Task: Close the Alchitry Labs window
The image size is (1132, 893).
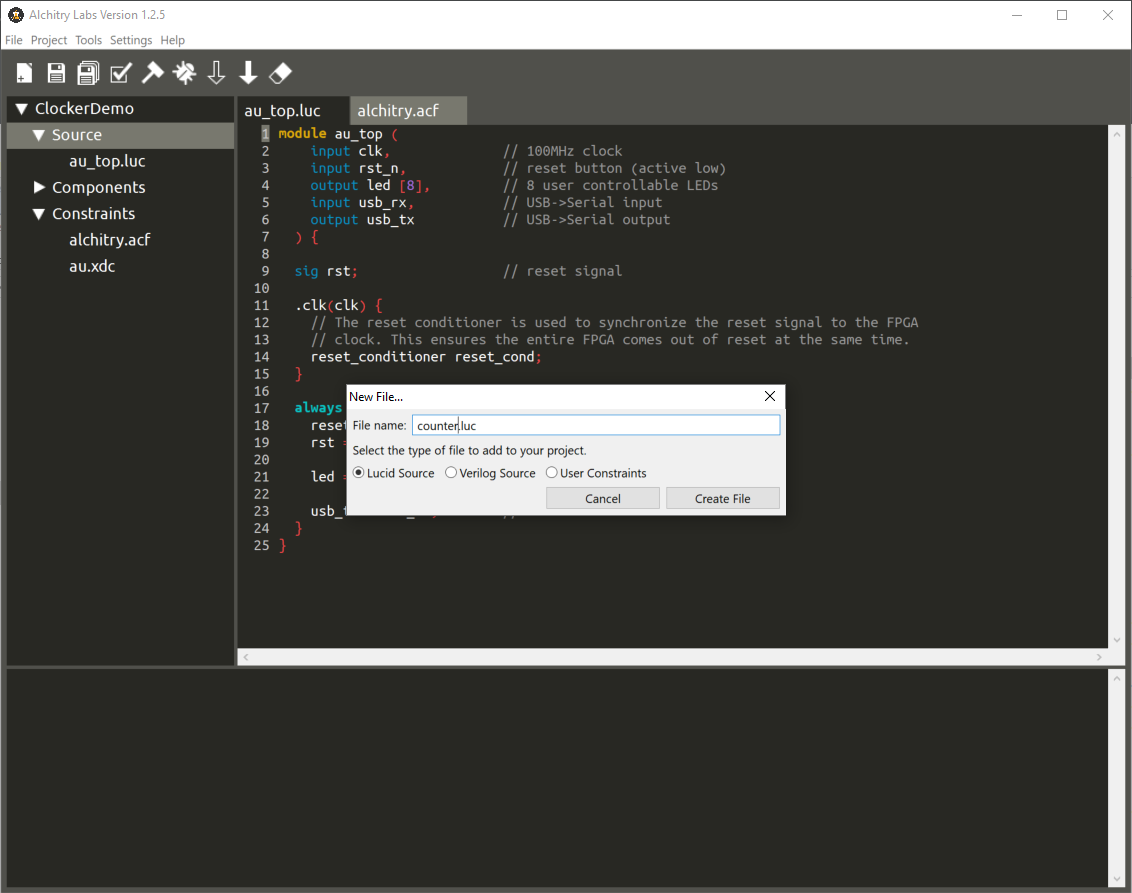Action: [1107, 15]
